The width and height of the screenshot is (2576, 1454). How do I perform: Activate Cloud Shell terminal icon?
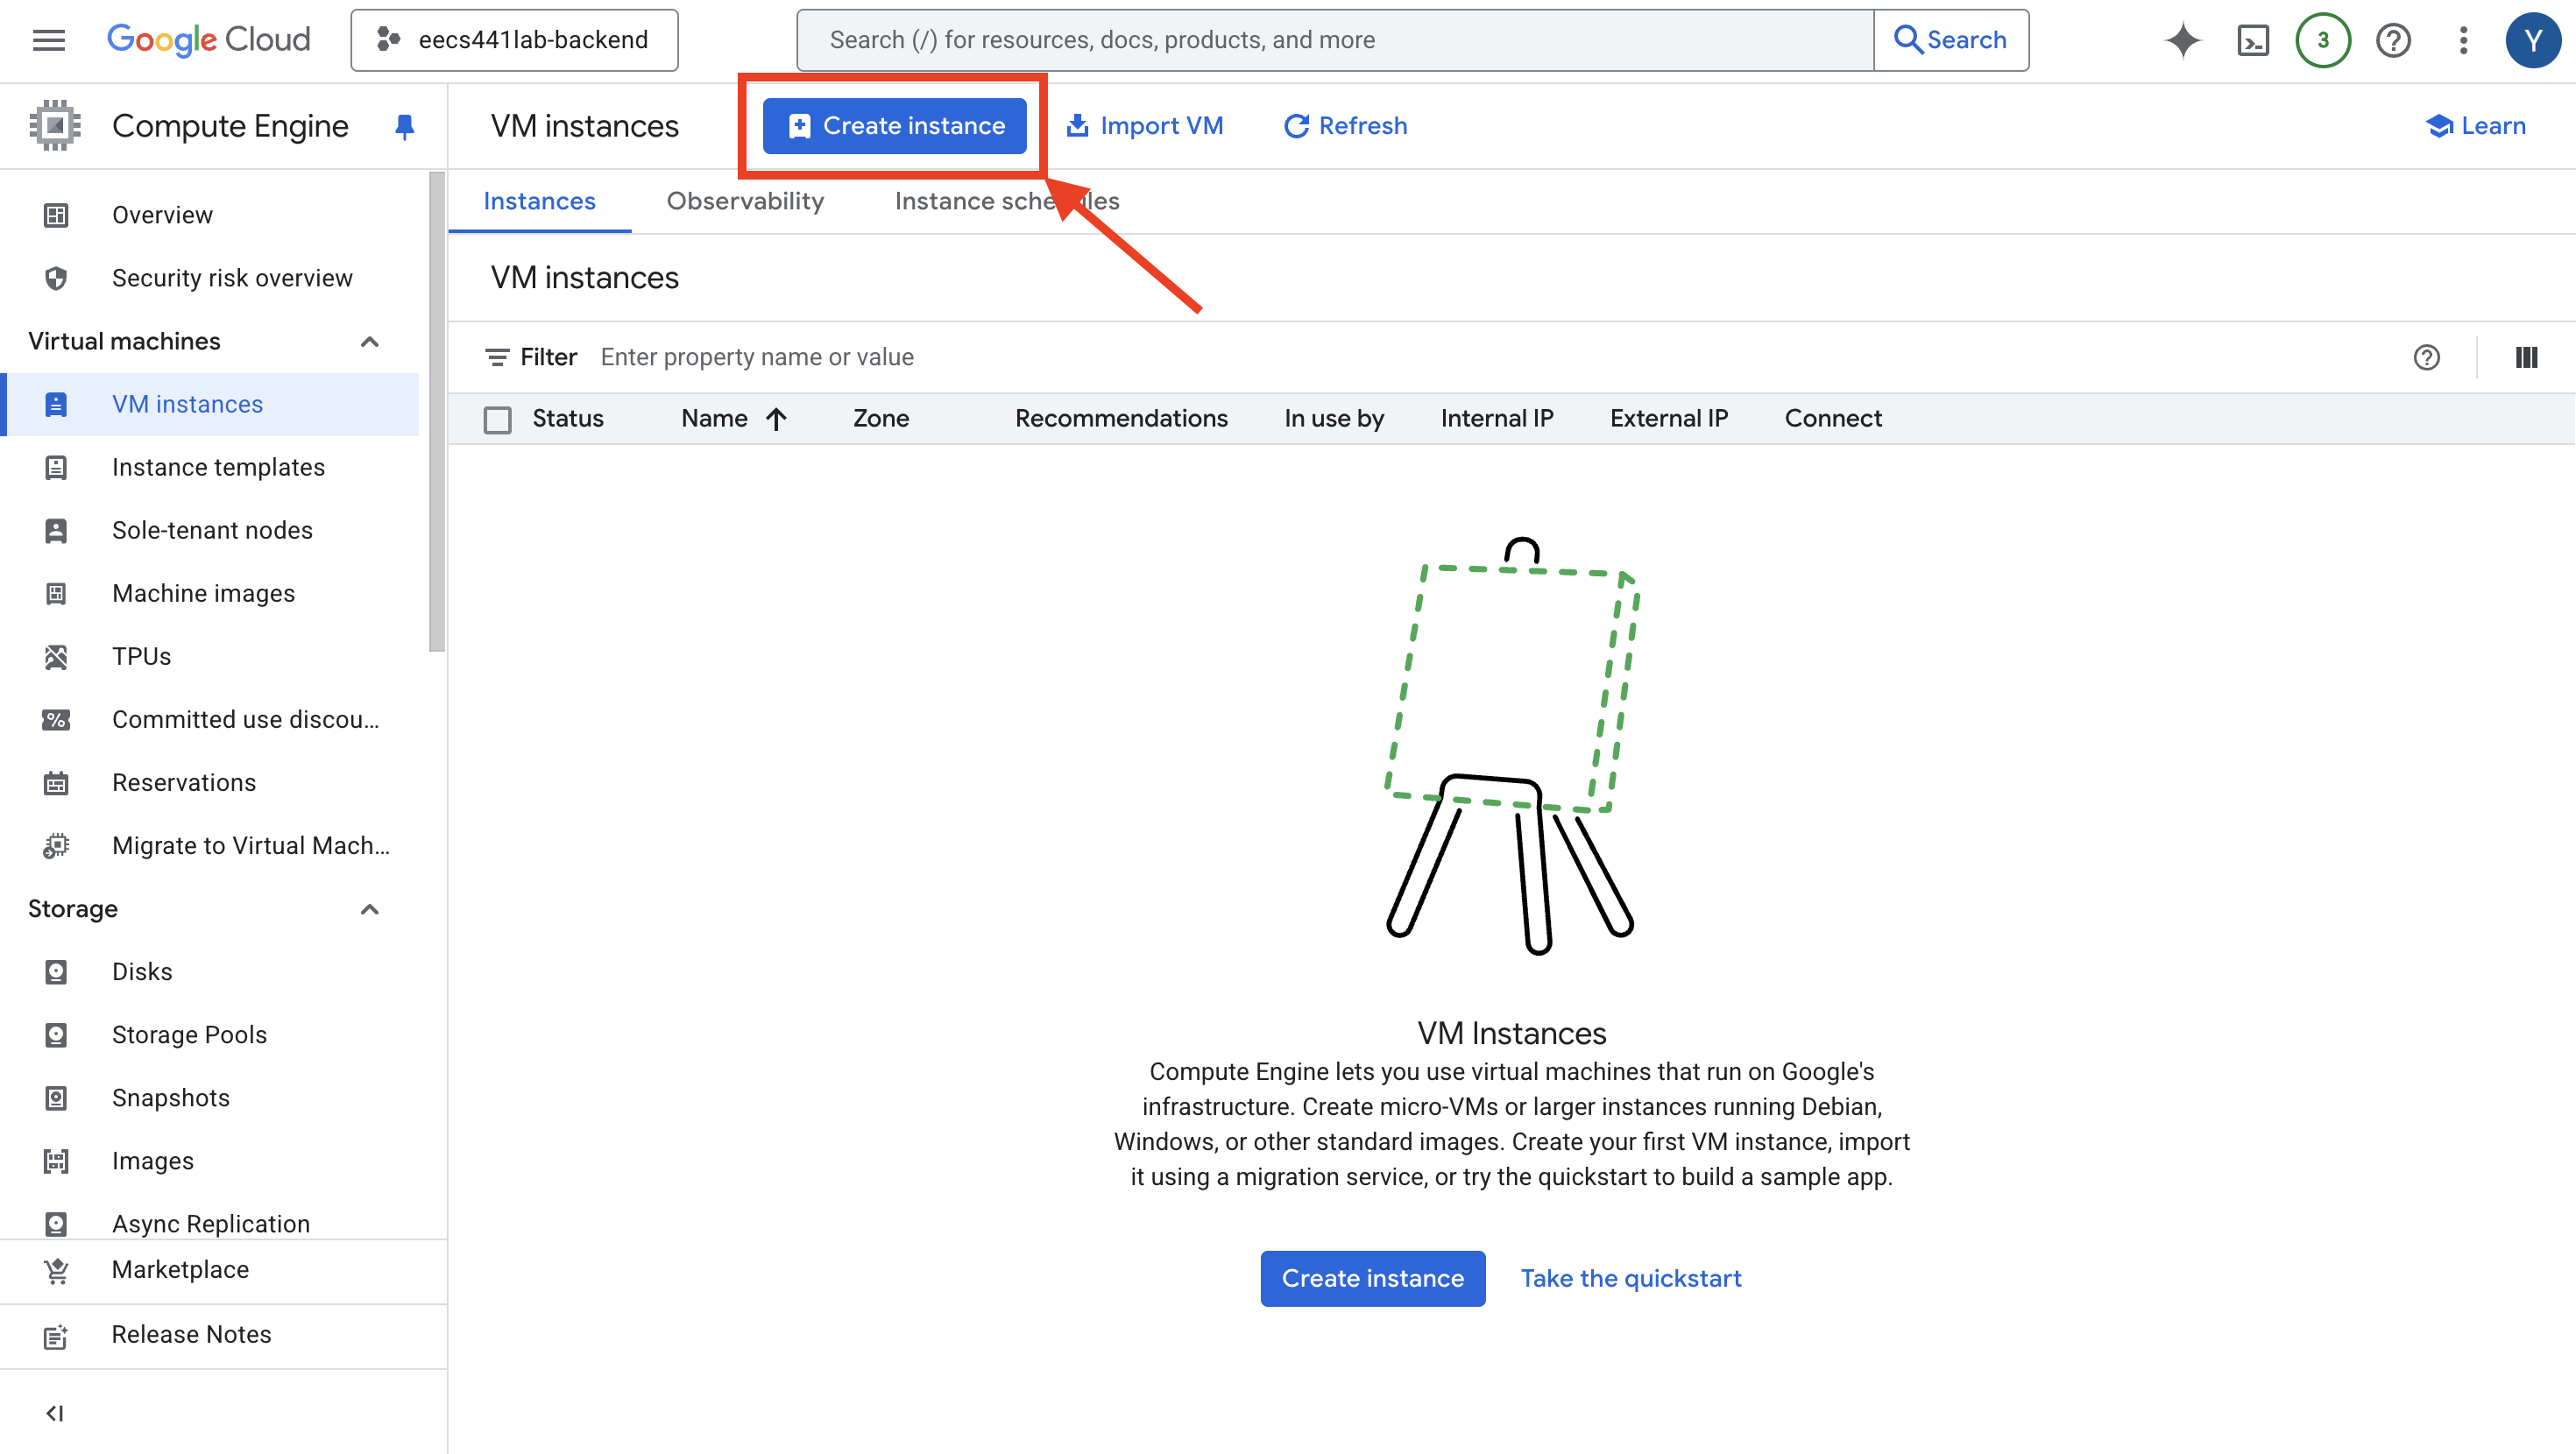point(2253,40)
